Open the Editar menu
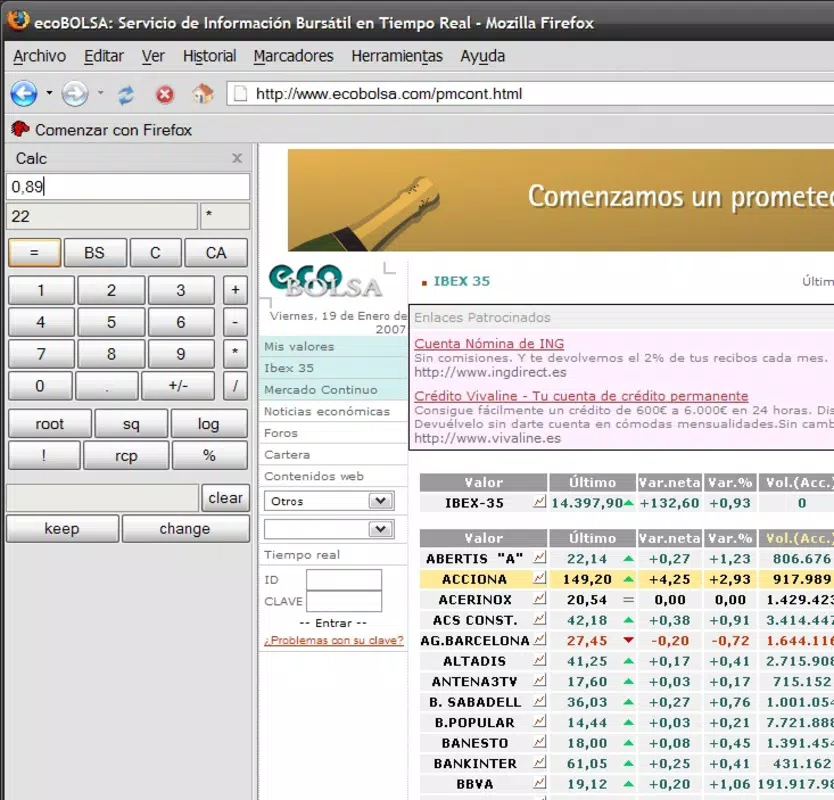Viewport: 834px width, 800px height. (x=104, y=56)
